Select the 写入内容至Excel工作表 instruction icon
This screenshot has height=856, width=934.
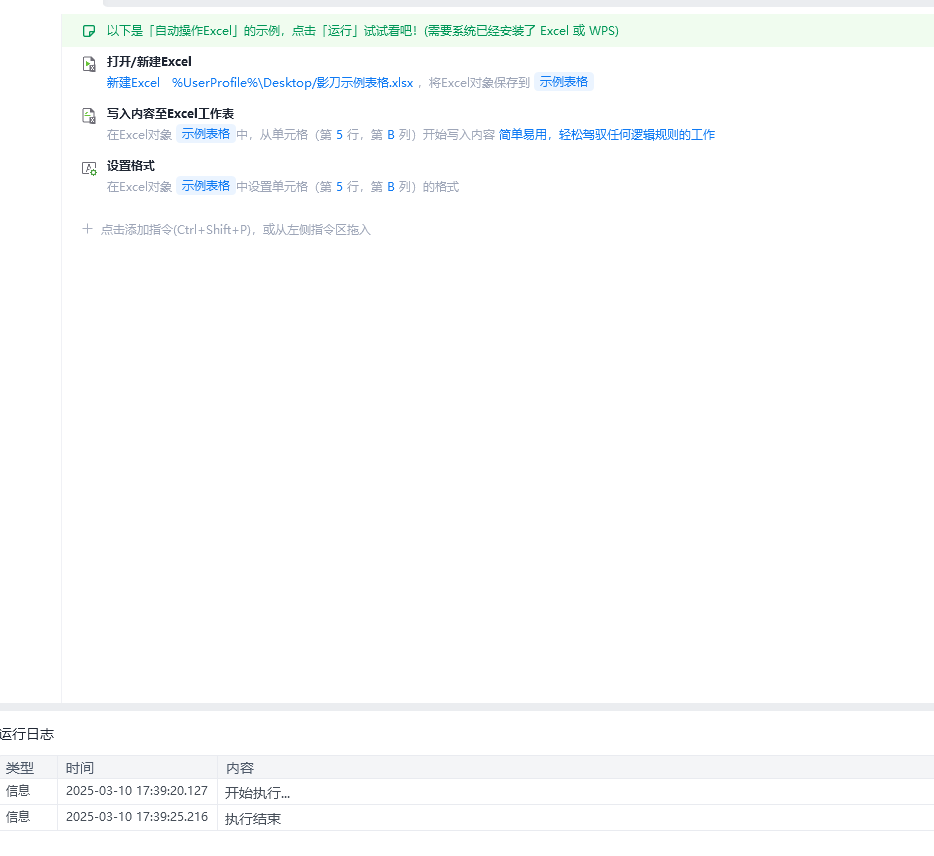[x=89, y=116]
